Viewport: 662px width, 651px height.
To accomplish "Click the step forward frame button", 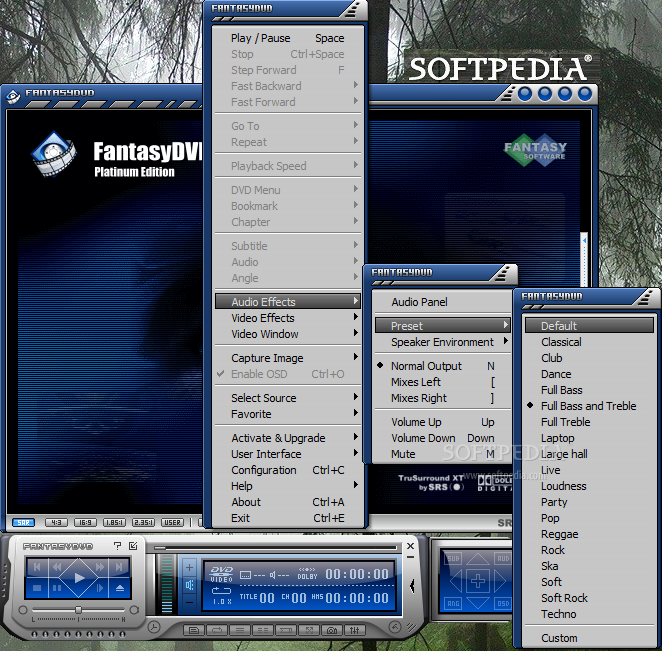I will click(x=100, y=588).
